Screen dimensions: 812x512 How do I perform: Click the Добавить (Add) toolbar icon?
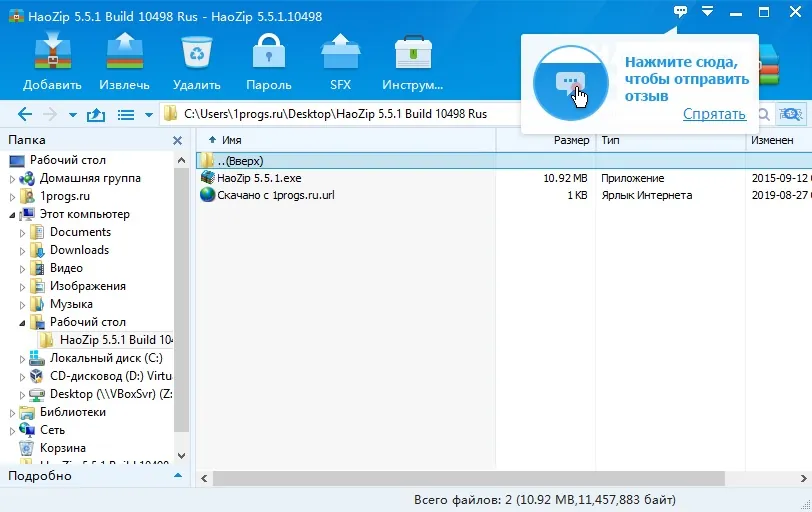(52, 51)
